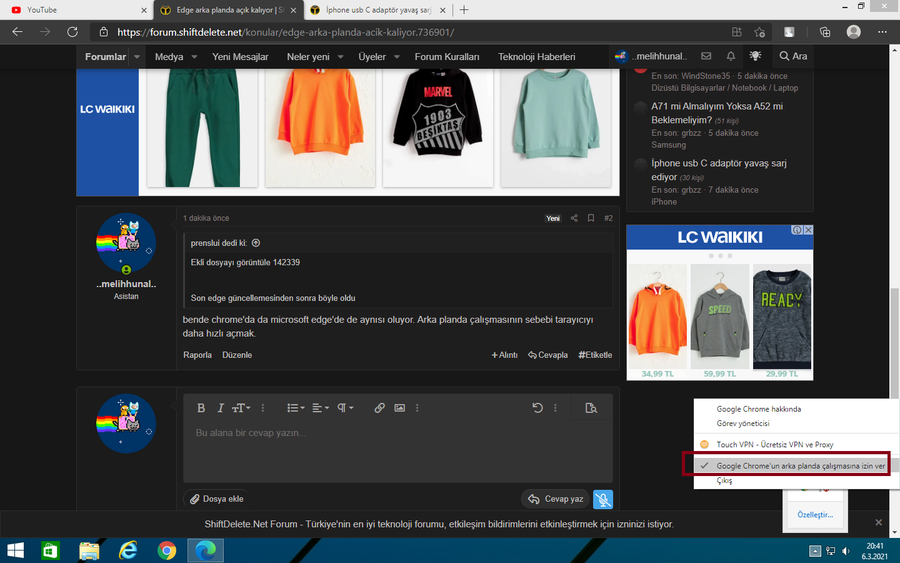The image size is (900, 563).
Task: Click Özelleştir... in the tray popup
Action: 815,515
